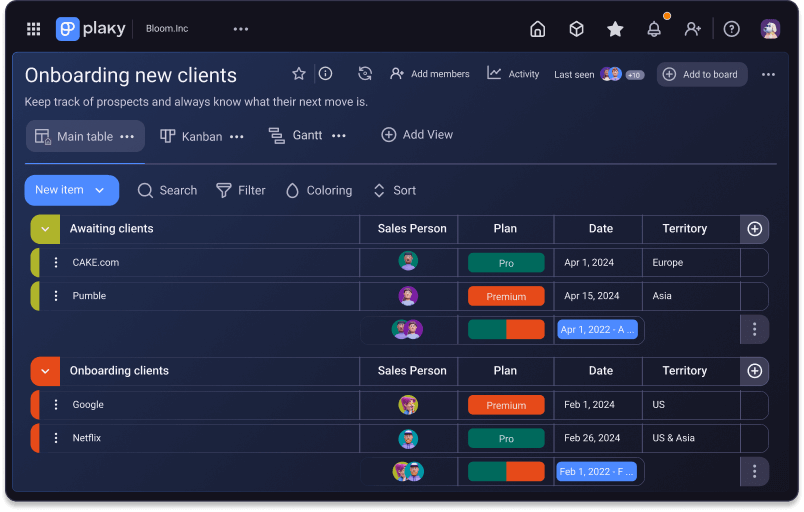Click the Apr 1, 2022 date range summary
Image resolution: width=804 pixels, height=512 pixels.
(x=597, y=330)
